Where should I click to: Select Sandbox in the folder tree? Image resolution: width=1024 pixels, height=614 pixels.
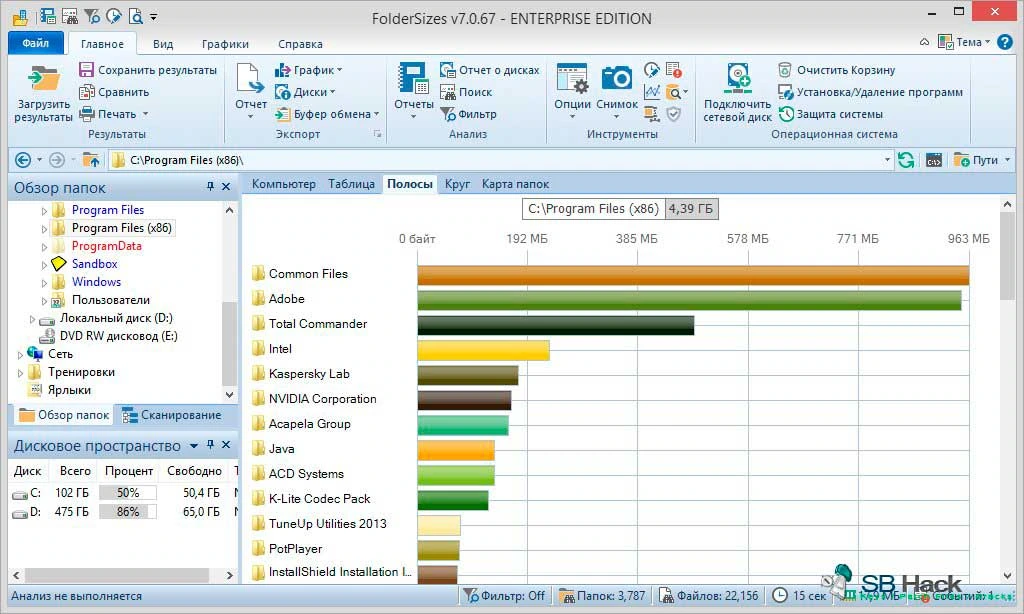pos(95,264)
